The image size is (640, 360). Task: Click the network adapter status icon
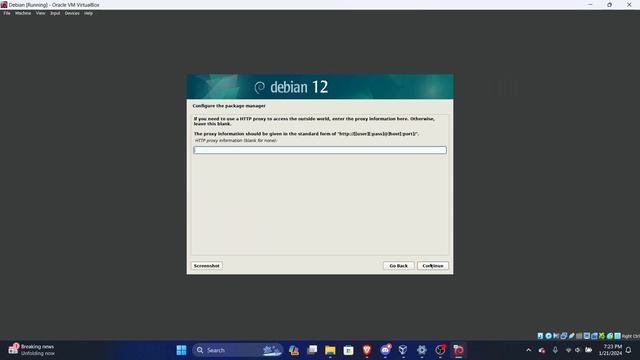tap(564, 336)
